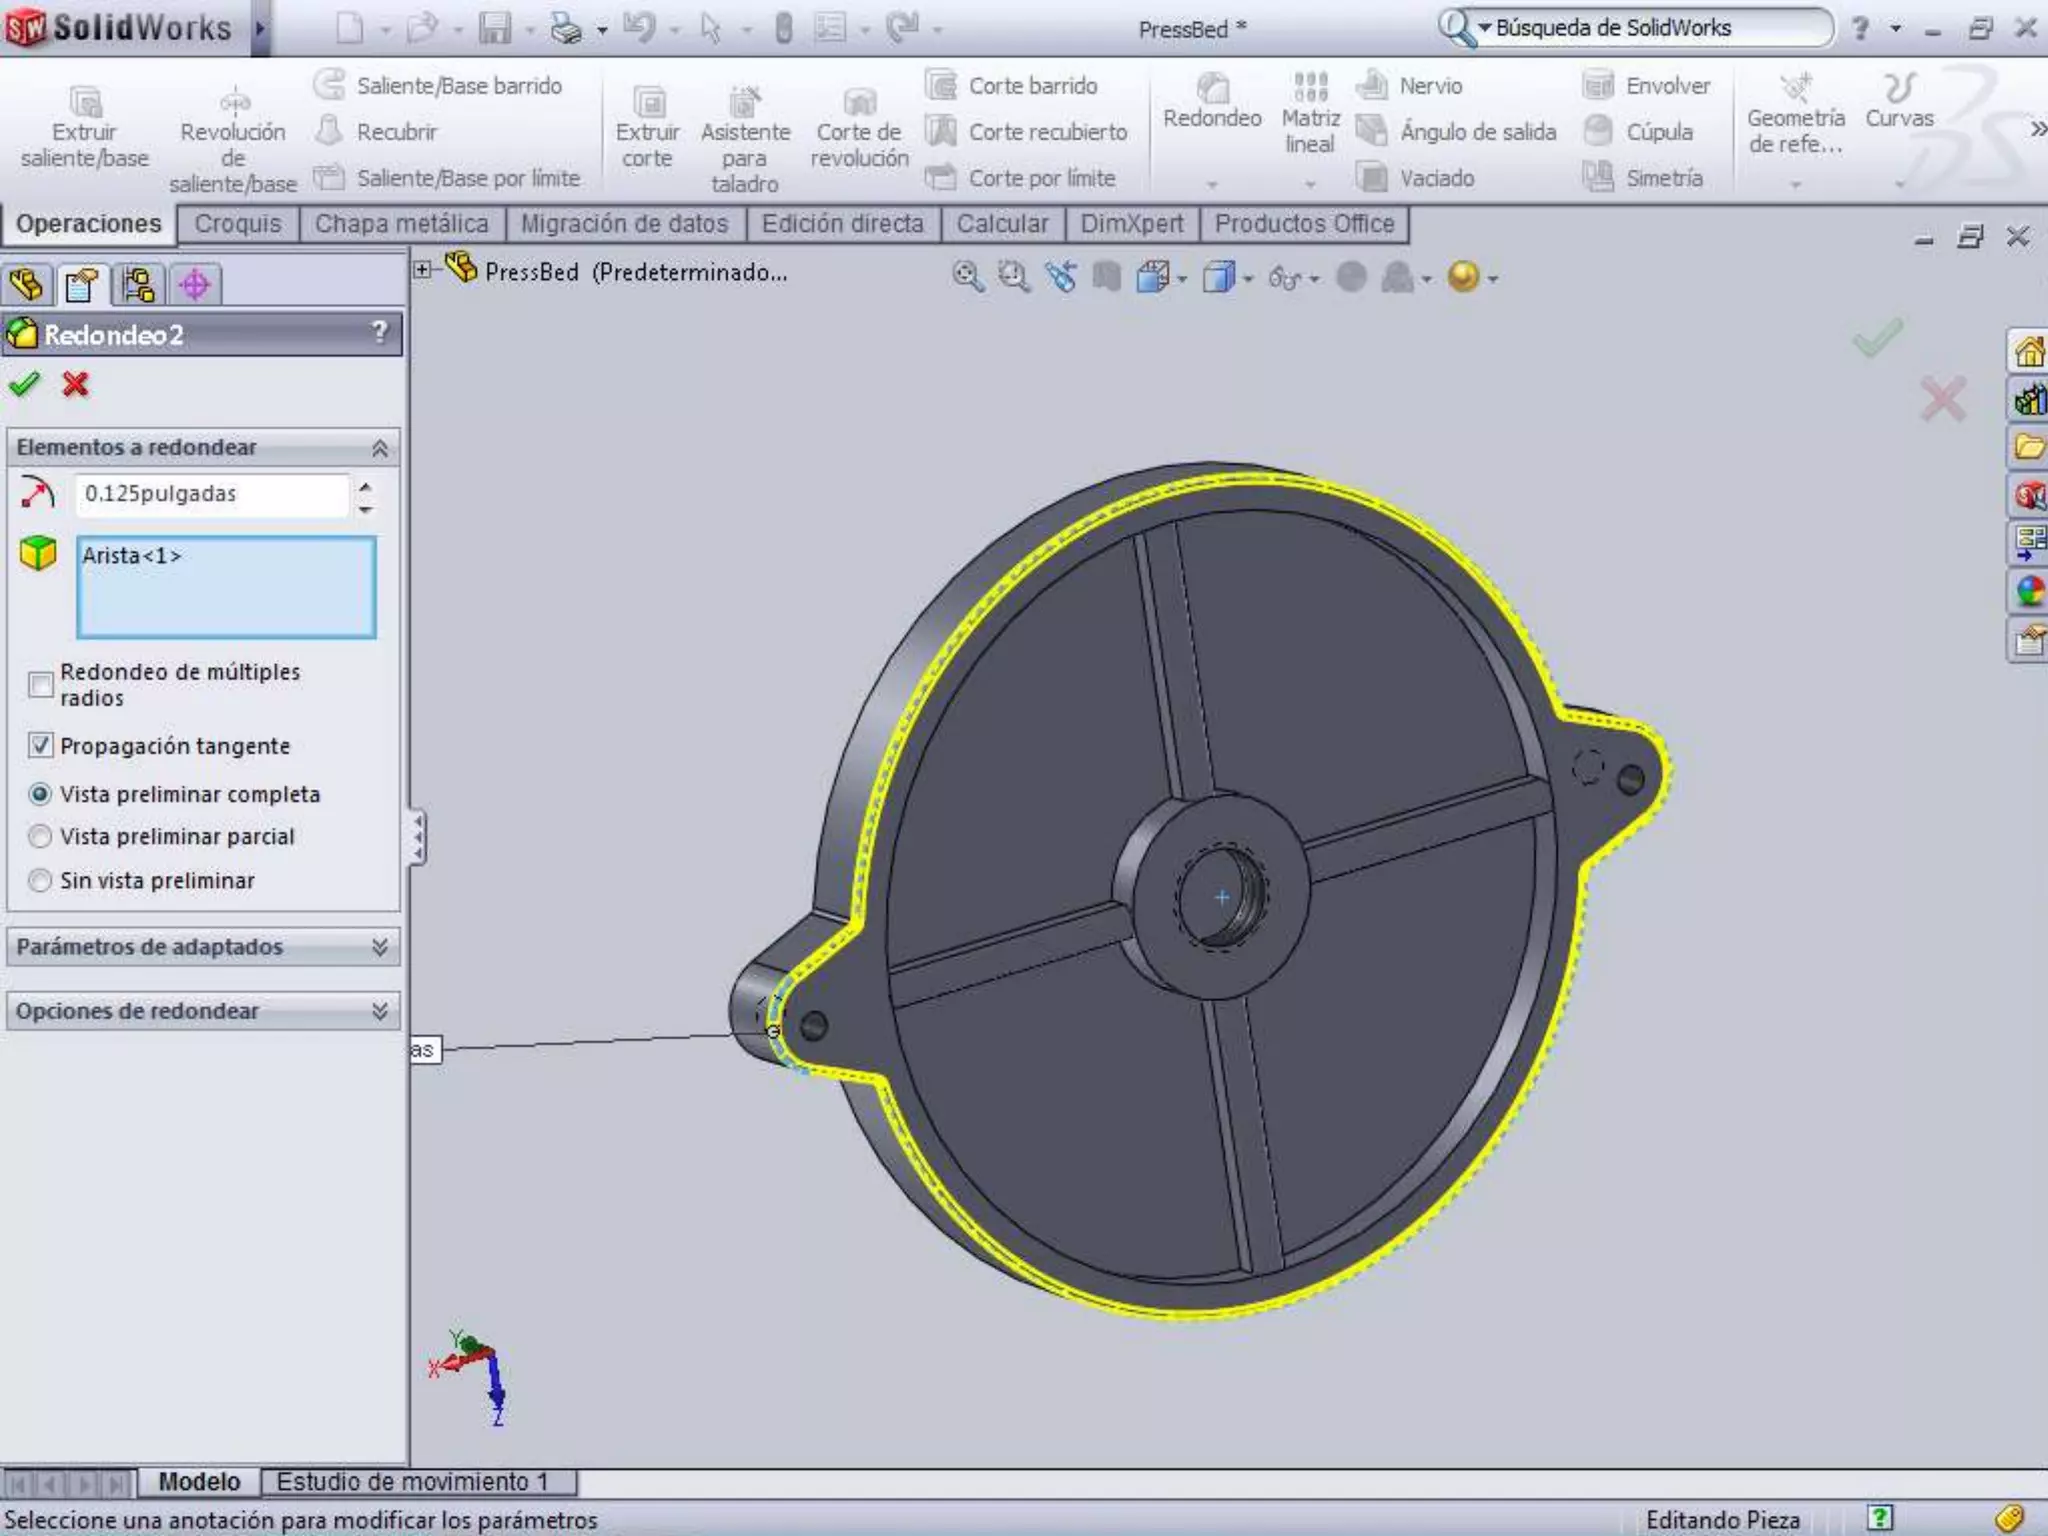
Task: Switch to the Croquis tab
Action: point(237,224)
